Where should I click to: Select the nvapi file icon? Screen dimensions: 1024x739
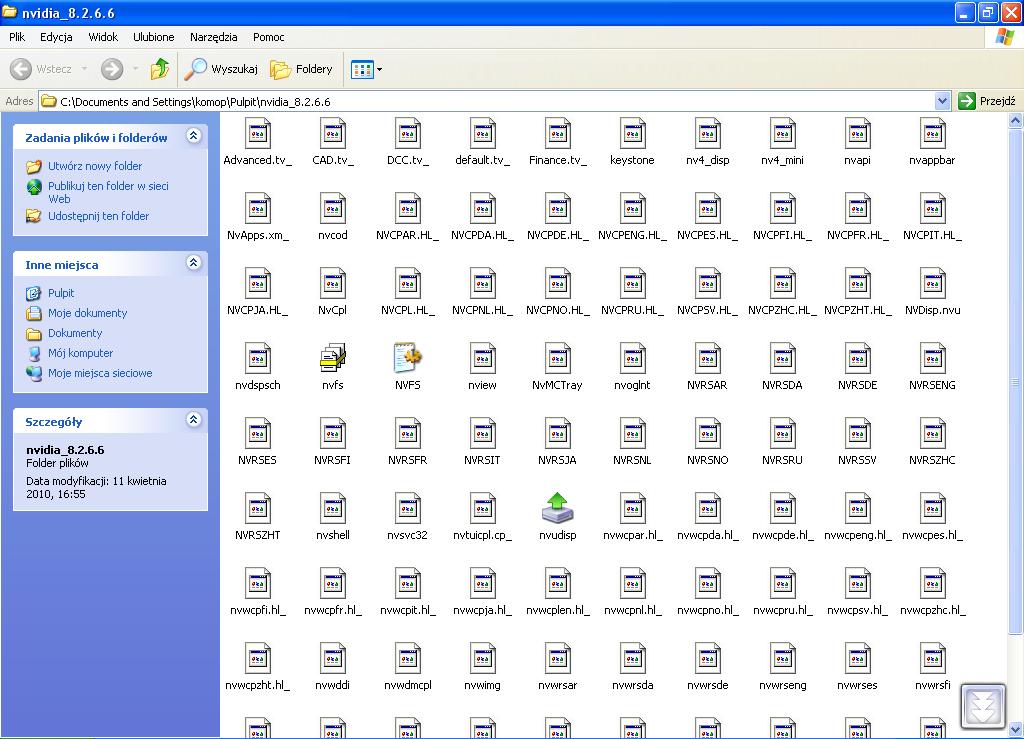(857, 134)
